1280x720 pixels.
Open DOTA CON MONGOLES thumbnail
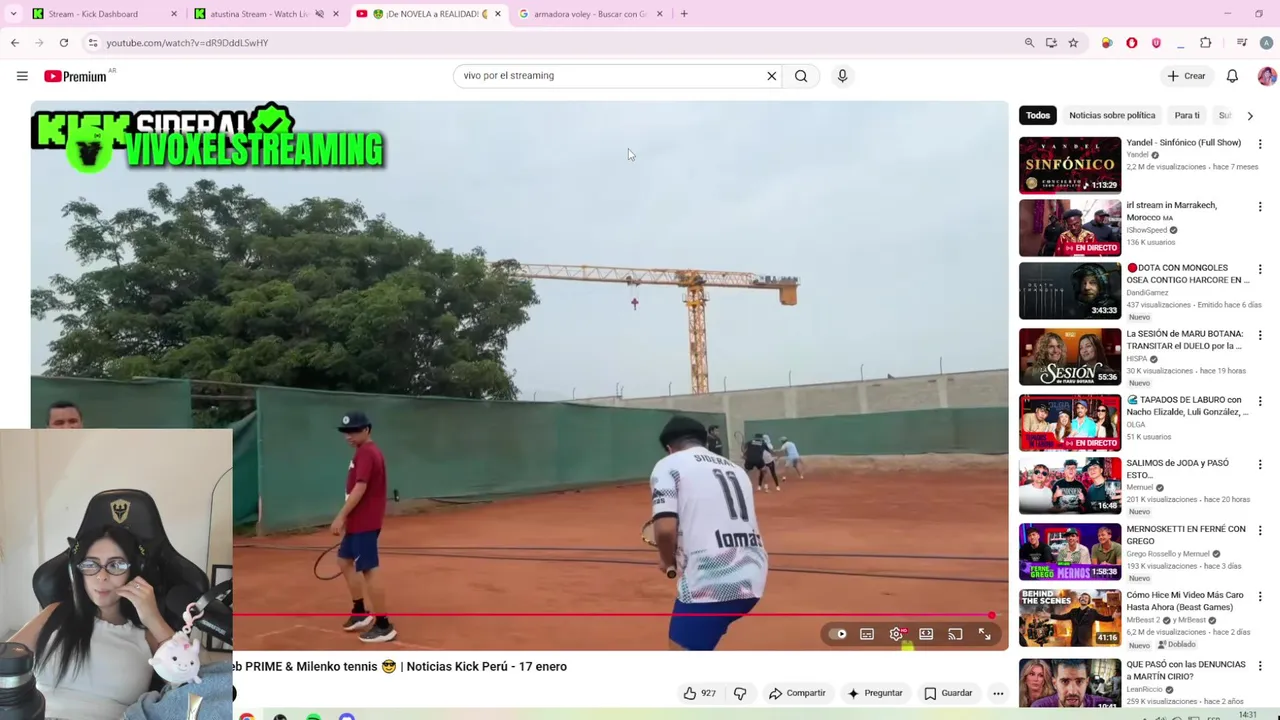coord(1070,291)
